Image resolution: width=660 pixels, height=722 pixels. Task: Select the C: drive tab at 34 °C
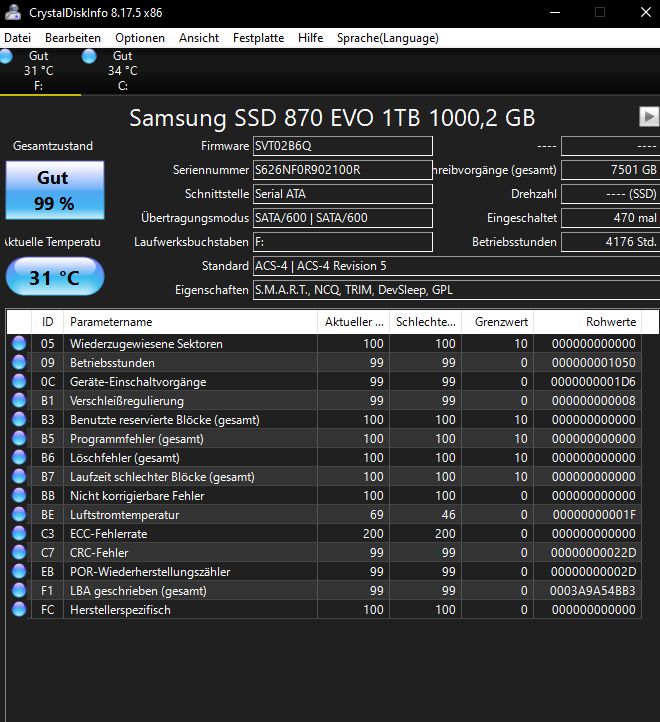tap(123, 70)
